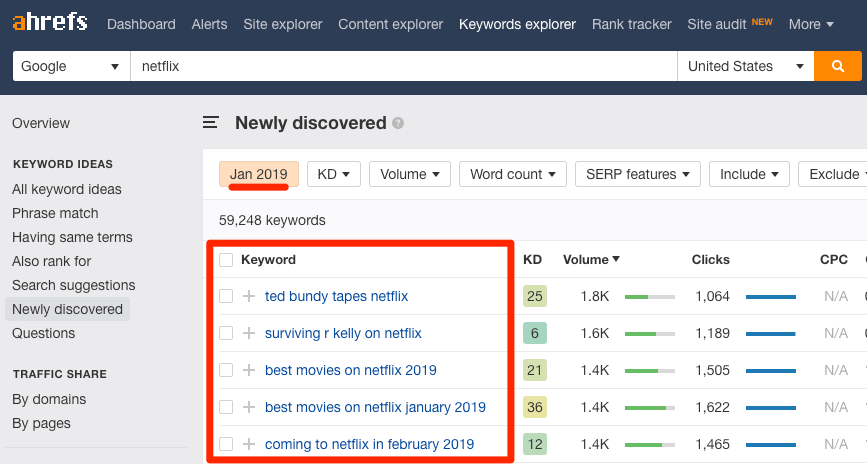This screenshot has width=867, height=464.
Task: Open By pages under Traffic share
Action: click(x=41, y=424)
